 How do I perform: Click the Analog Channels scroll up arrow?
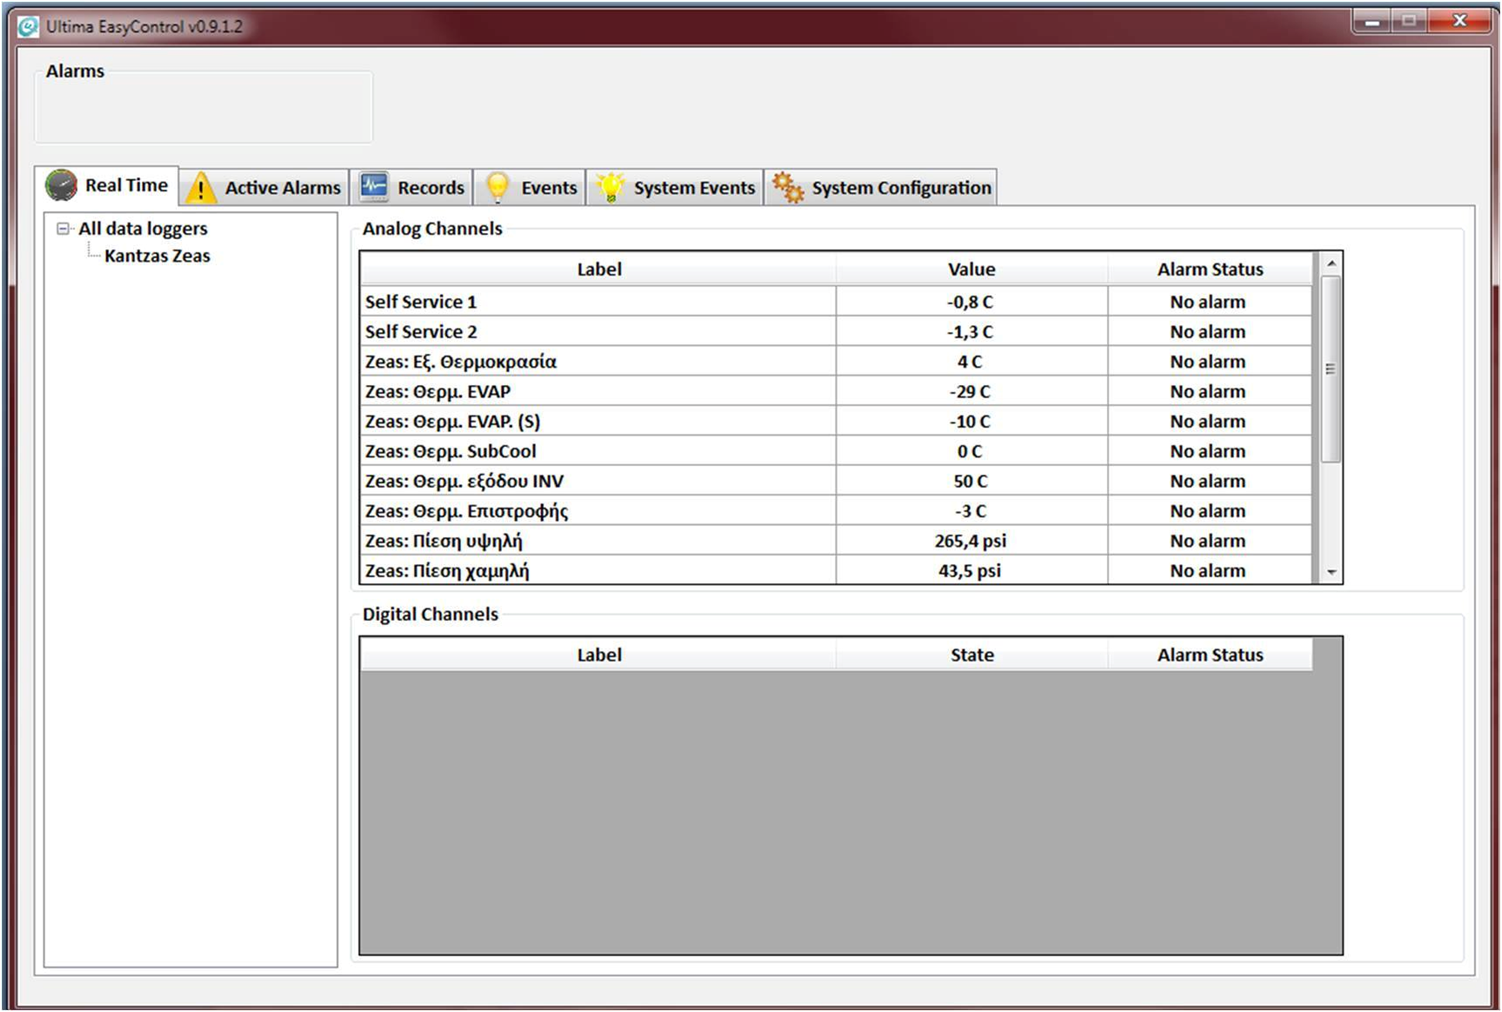point(1331,264)
